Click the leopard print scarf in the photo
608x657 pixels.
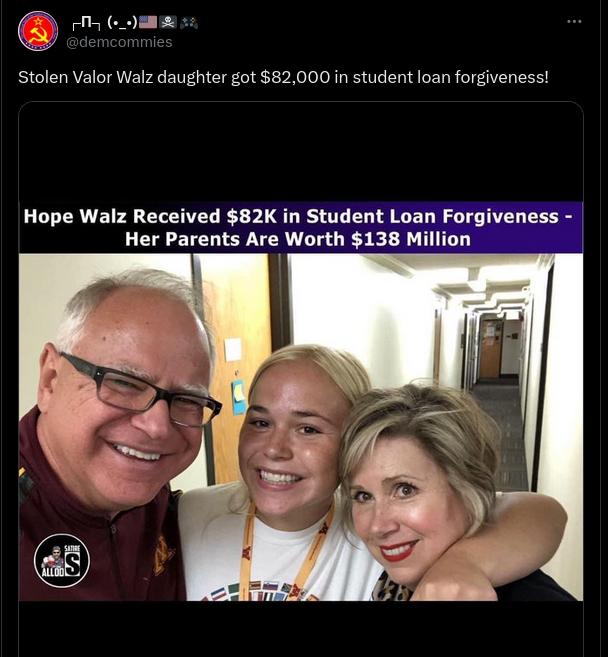point(391,588)
